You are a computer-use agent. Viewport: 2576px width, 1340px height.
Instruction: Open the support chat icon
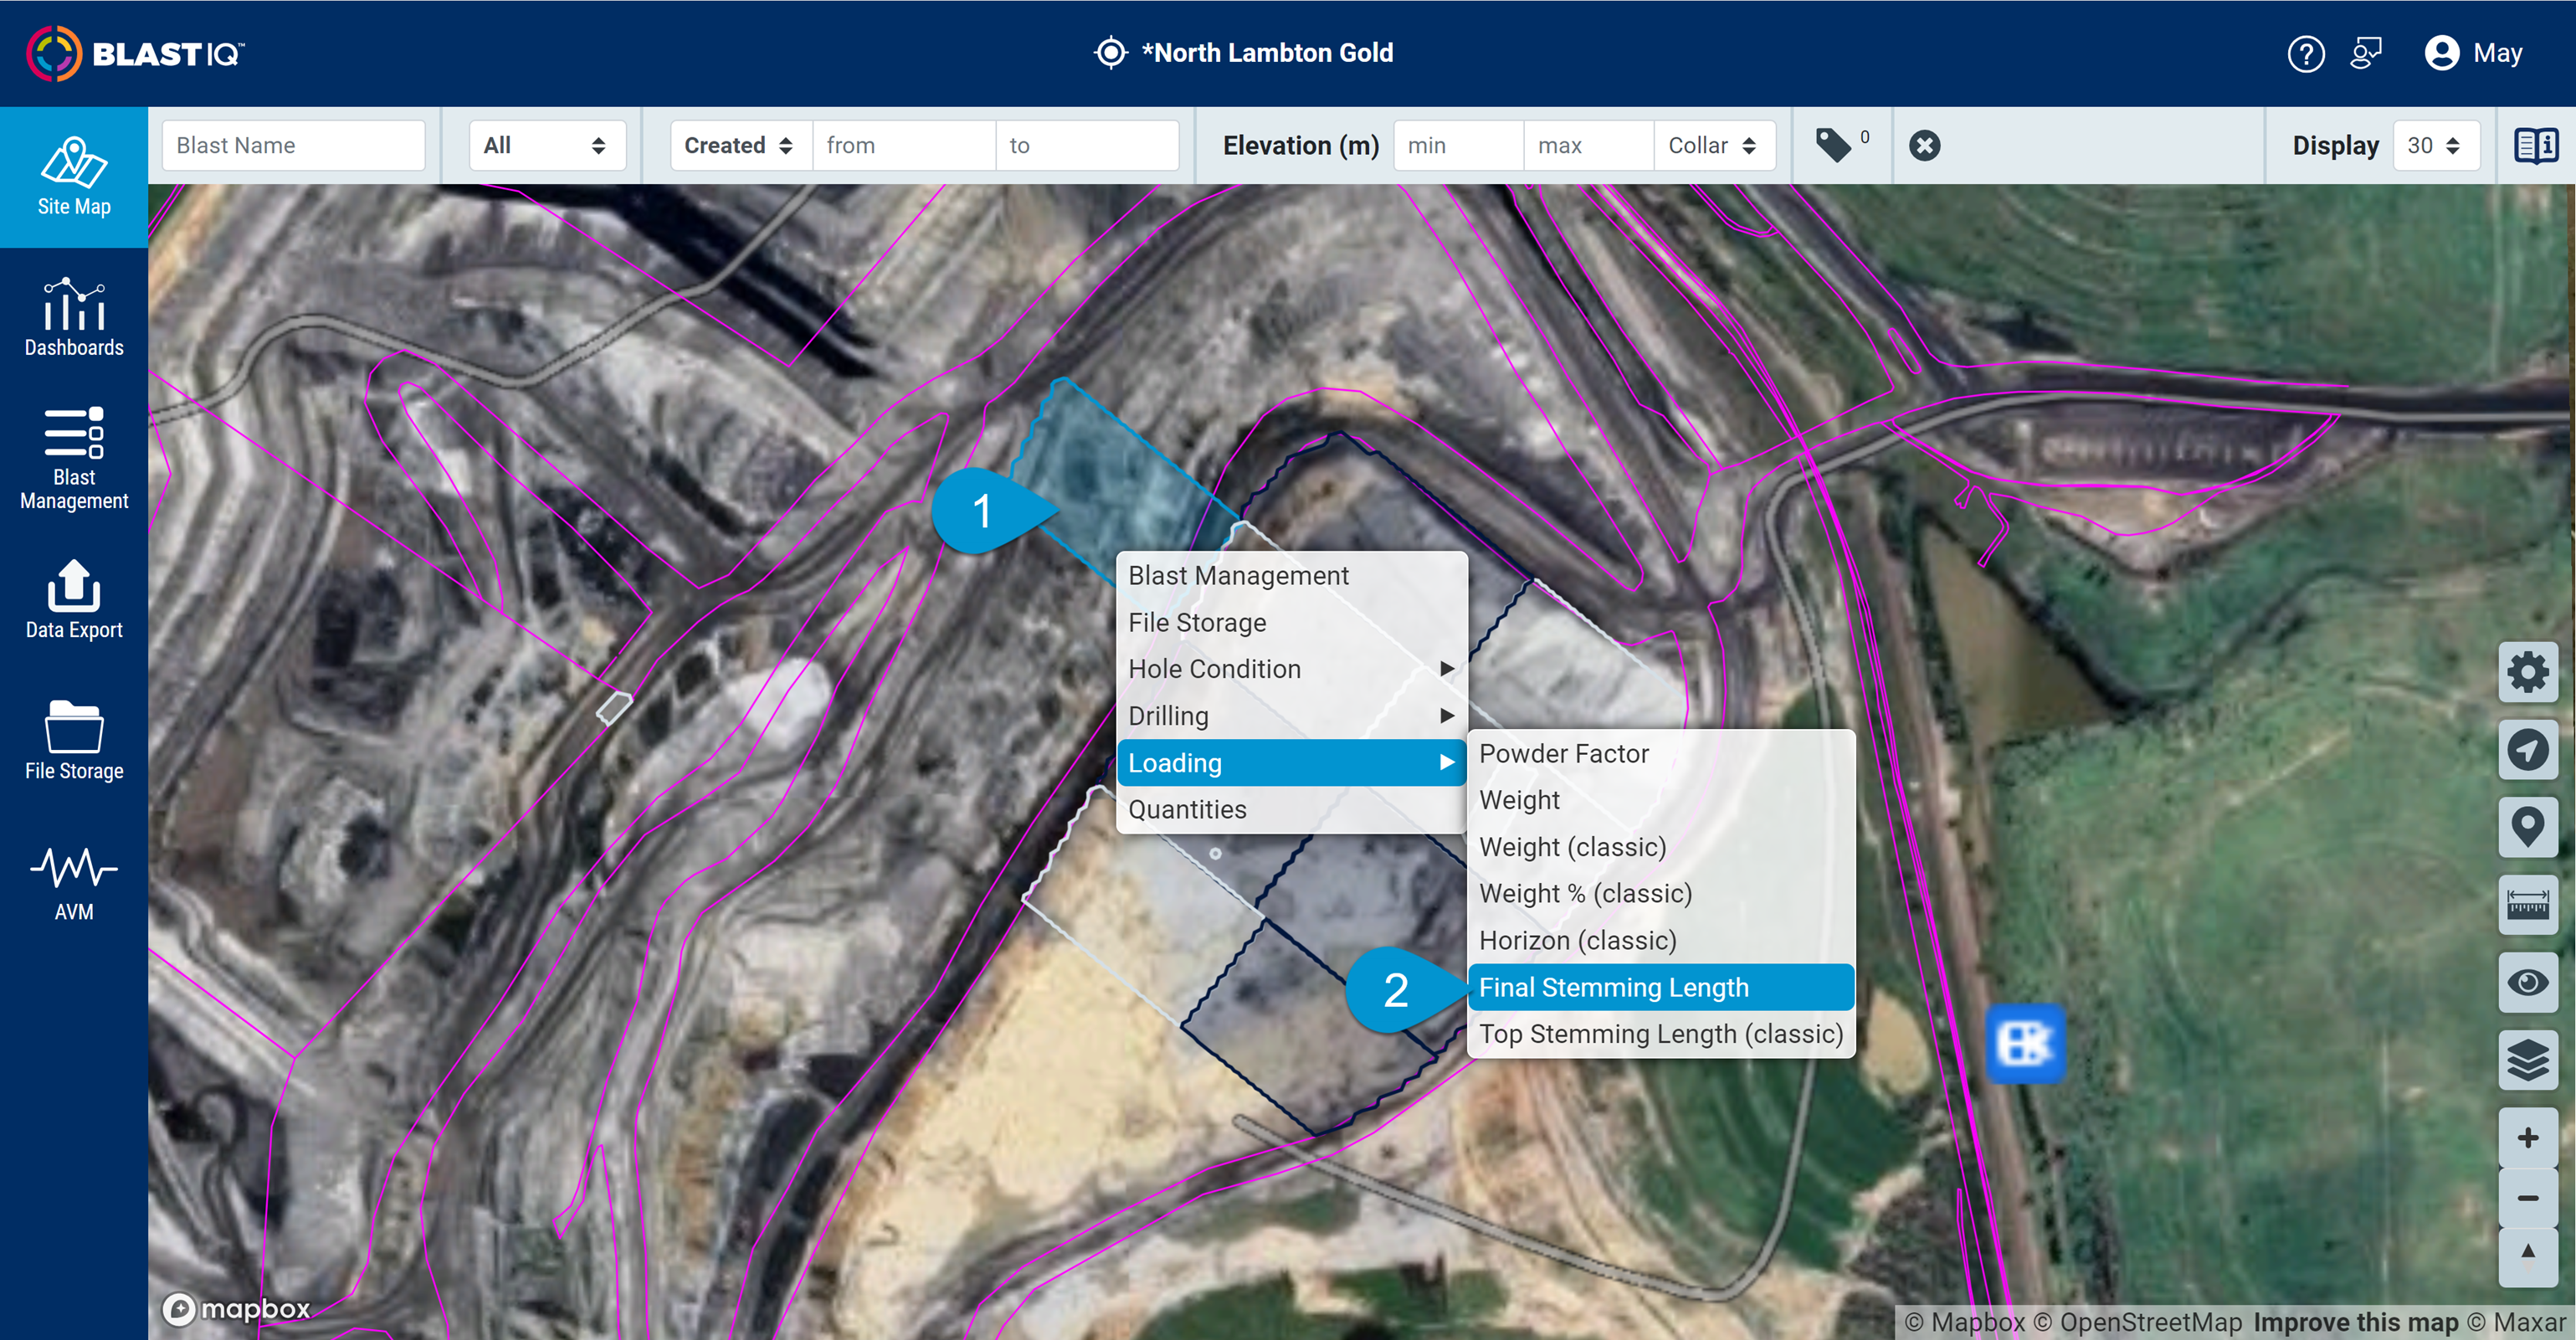tap(2366, 53)
